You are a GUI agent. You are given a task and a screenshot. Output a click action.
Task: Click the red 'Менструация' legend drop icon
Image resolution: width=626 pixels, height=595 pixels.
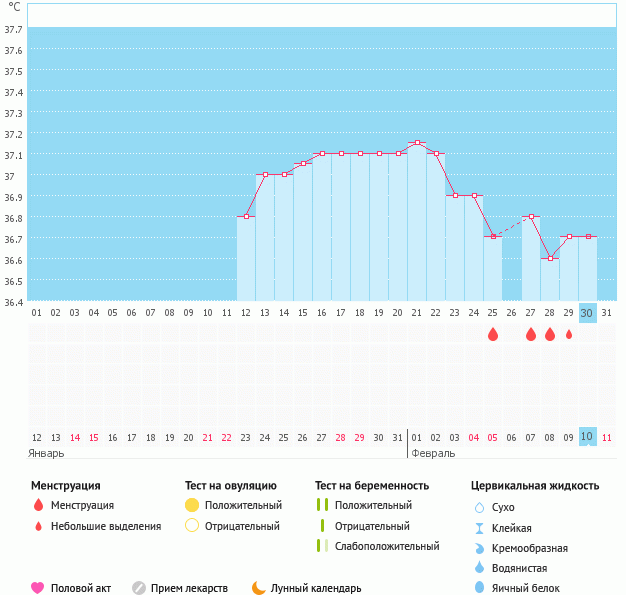pyautogui.click(x=38, y=505)
